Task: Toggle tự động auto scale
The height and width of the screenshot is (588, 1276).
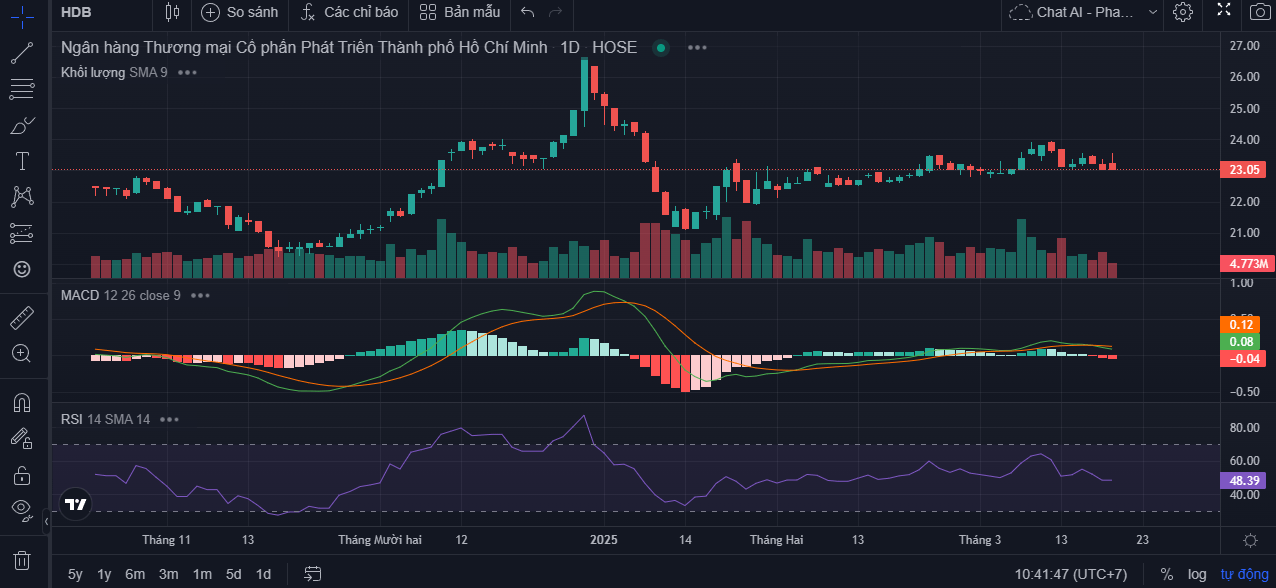Action: tap(1244, 574)
